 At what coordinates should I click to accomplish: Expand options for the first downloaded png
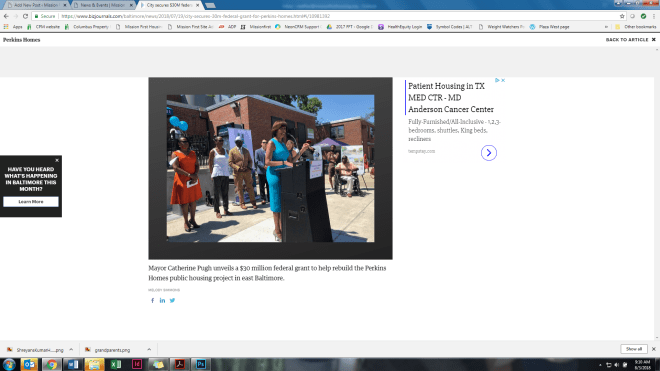point(71,350)
